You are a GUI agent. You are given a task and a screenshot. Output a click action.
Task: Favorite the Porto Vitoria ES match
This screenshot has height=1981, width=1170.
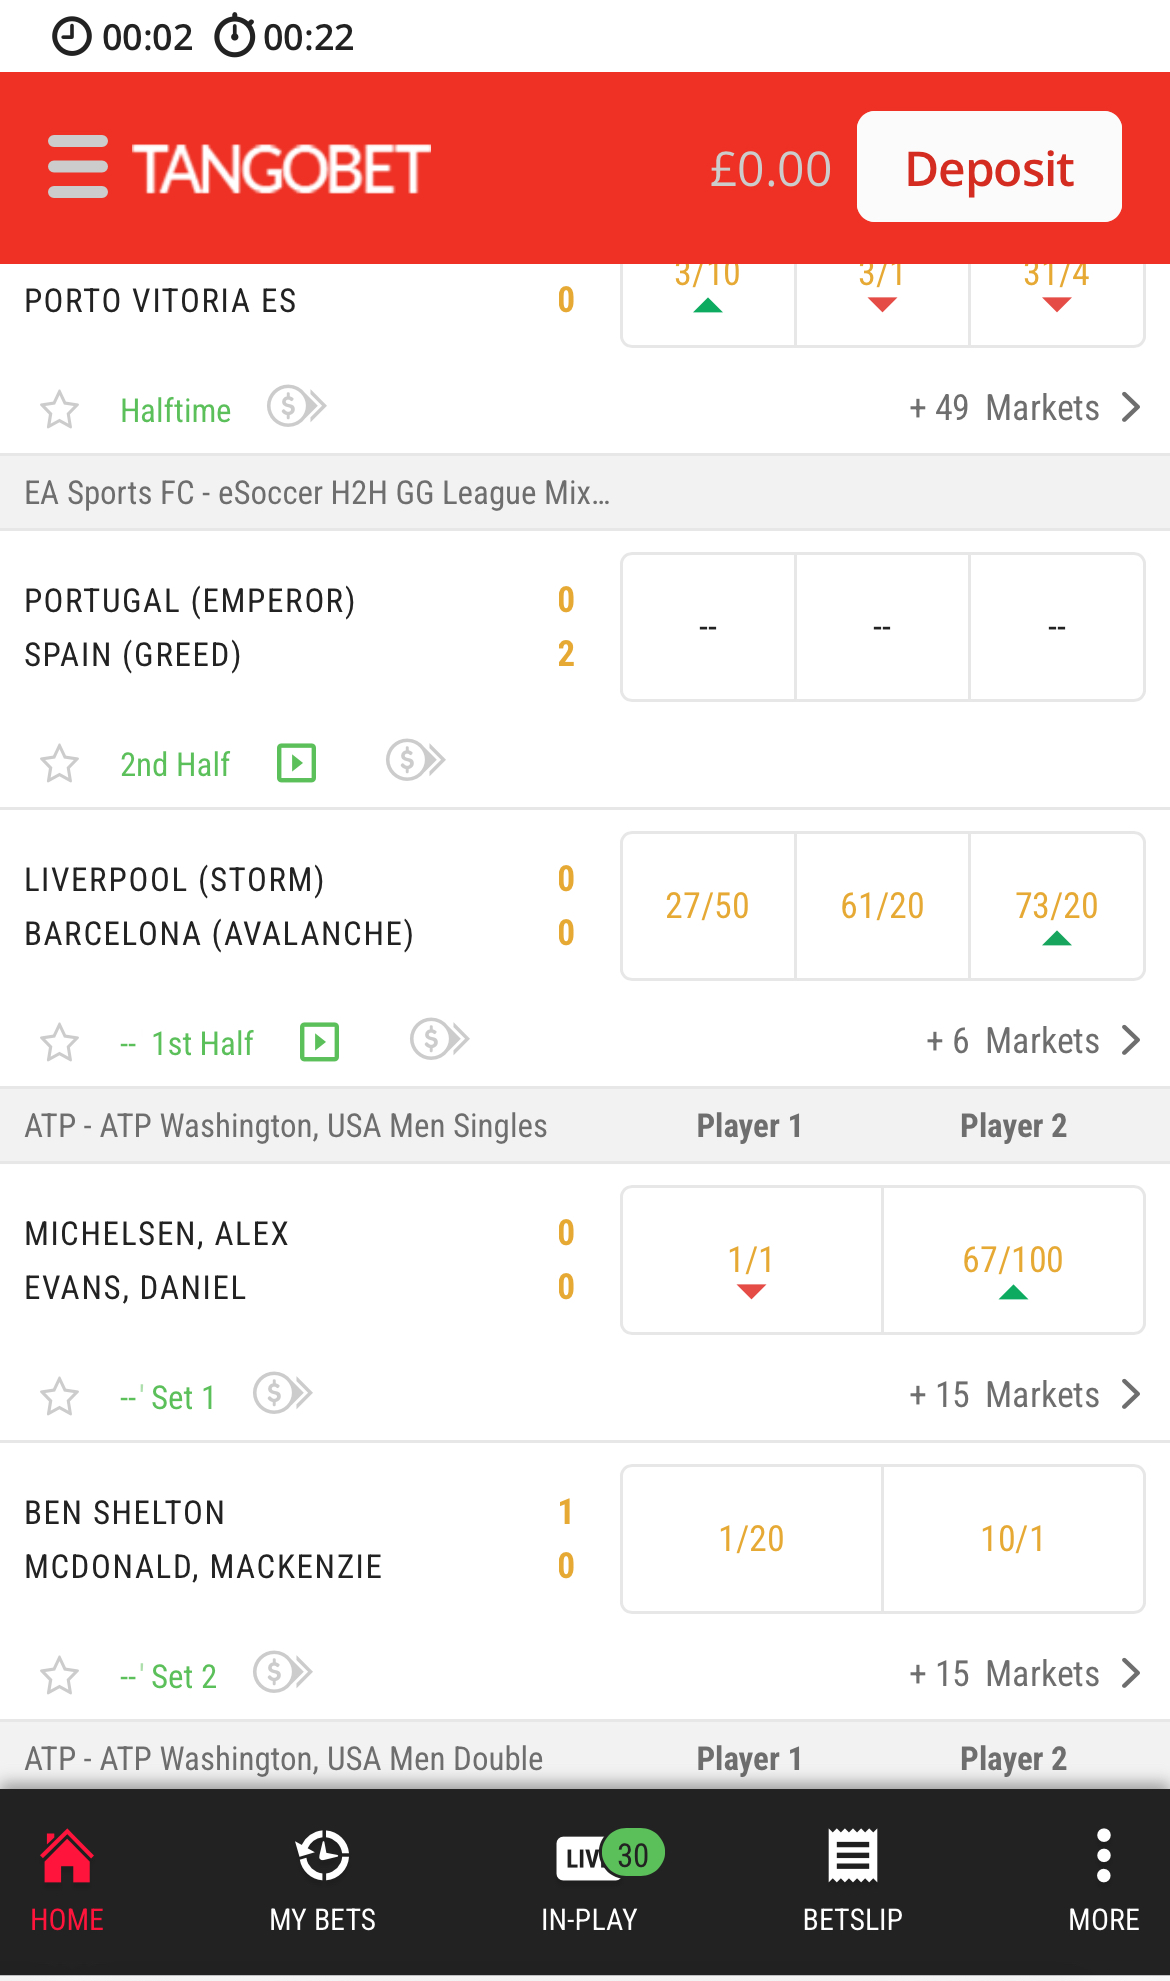60,410
